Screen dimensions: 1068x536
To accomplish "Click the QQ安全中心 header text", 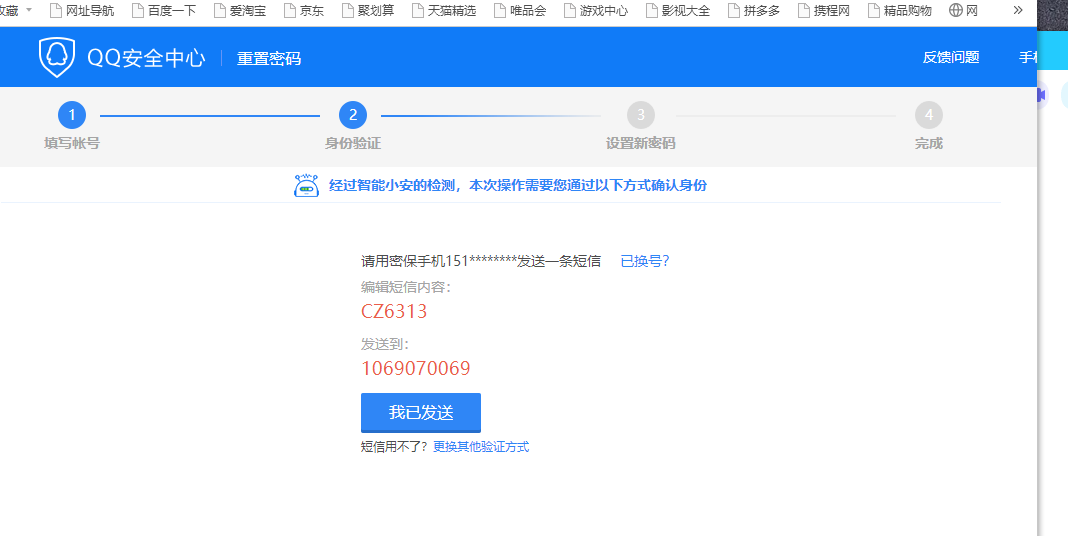I will tap(146, 58).
